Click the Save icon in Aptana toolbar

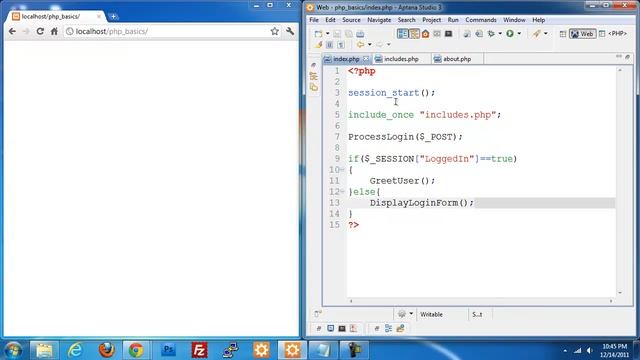(x=337, y=34)
